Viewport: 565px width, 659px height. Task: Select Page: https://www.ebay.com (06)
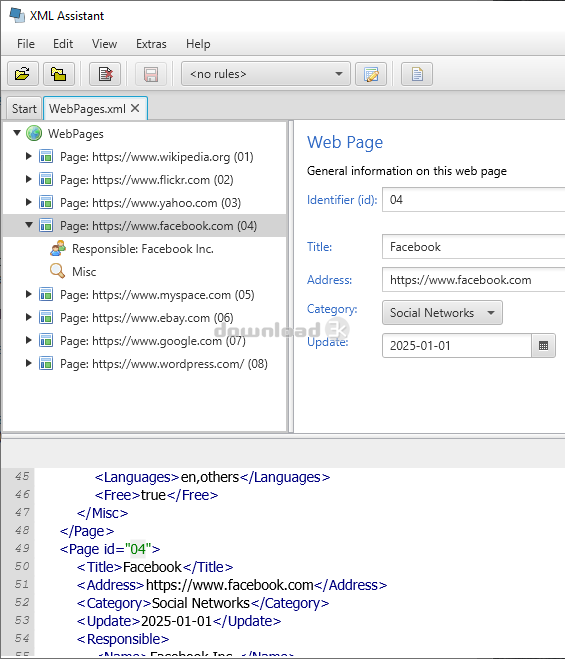coord(147,318)
